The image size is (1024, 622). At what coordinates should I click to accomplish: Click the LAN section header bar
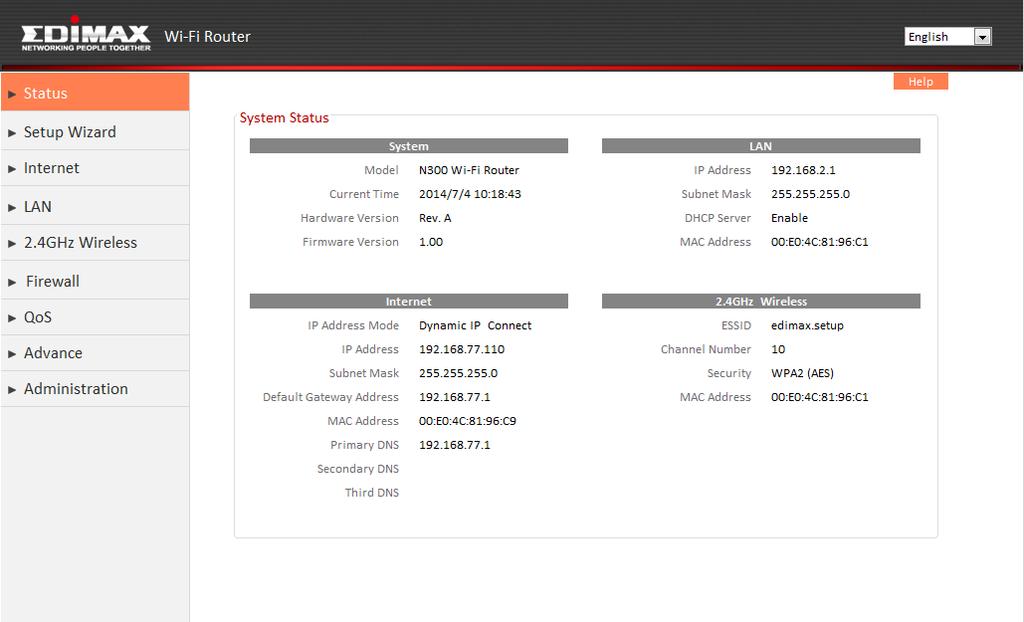(761, 146)
